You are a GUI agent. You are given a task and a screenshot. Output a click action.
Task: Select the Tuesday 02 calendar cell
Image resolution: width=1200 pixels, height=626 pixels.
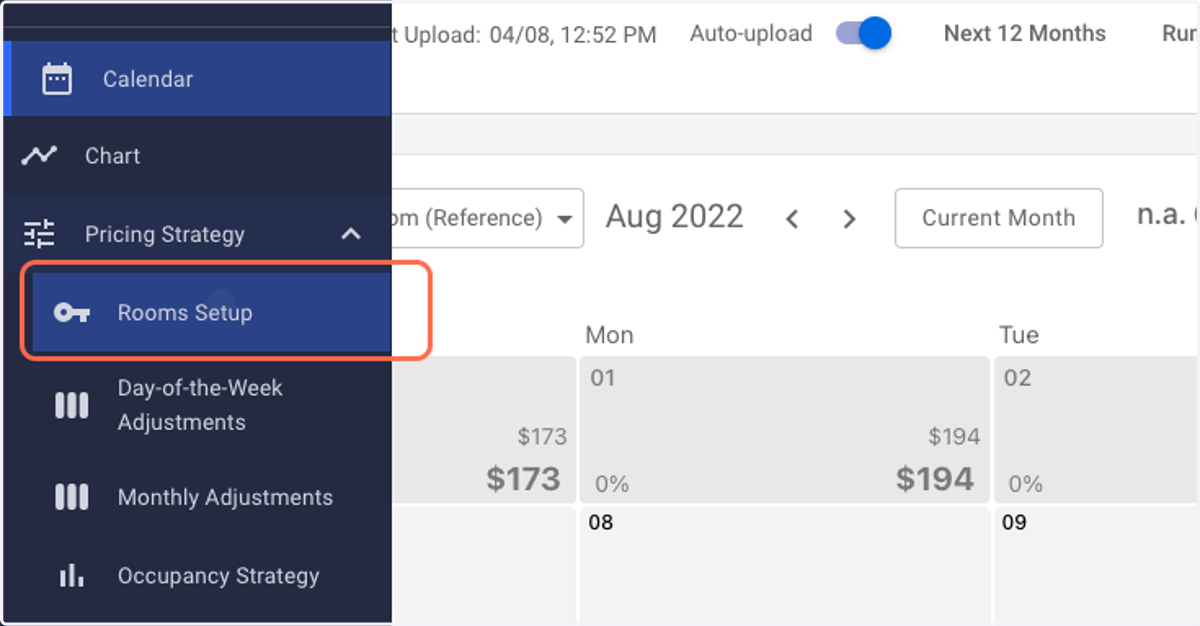coord(1097,429)
